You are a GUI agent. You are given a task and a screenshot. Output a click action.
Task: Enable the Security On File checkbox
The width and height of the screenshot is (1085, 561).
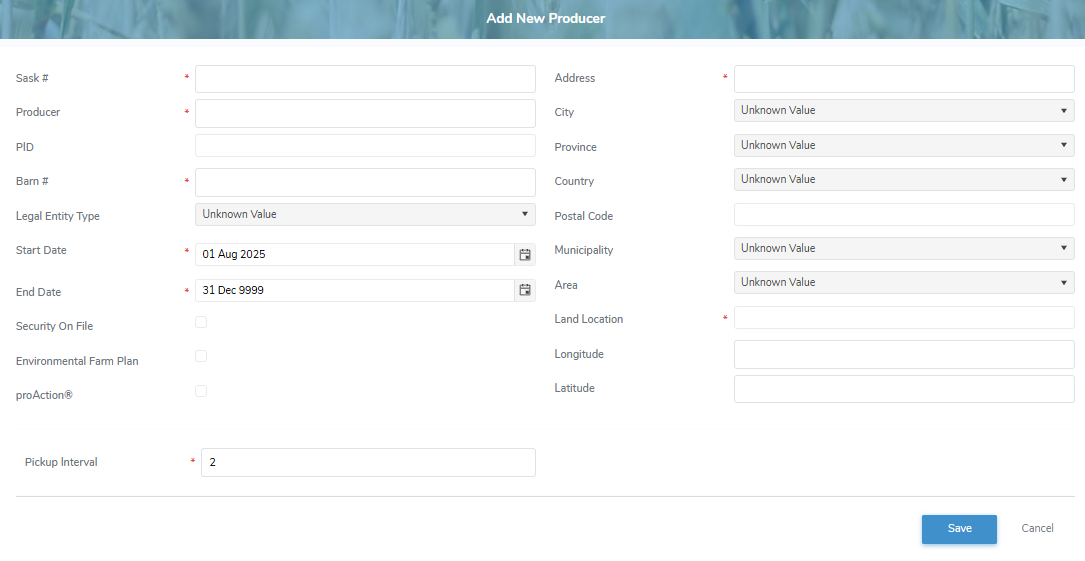201,322
